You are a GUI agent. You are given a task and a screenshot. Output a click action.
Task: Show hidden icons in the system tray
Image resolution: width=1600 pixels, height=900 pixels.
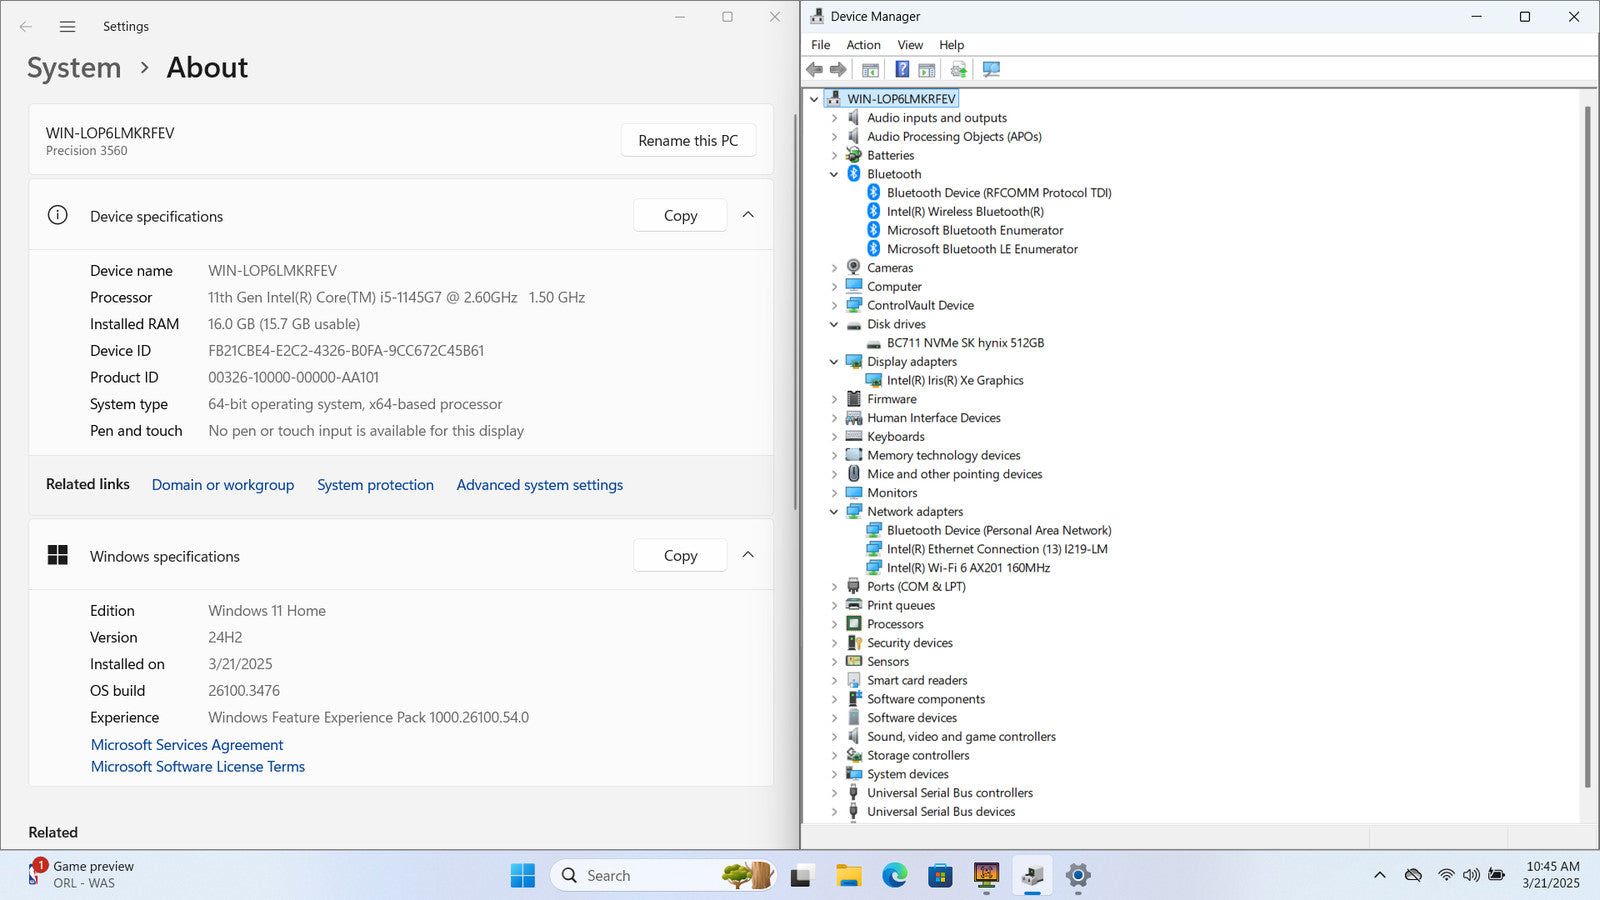(x=1380, y=875)
